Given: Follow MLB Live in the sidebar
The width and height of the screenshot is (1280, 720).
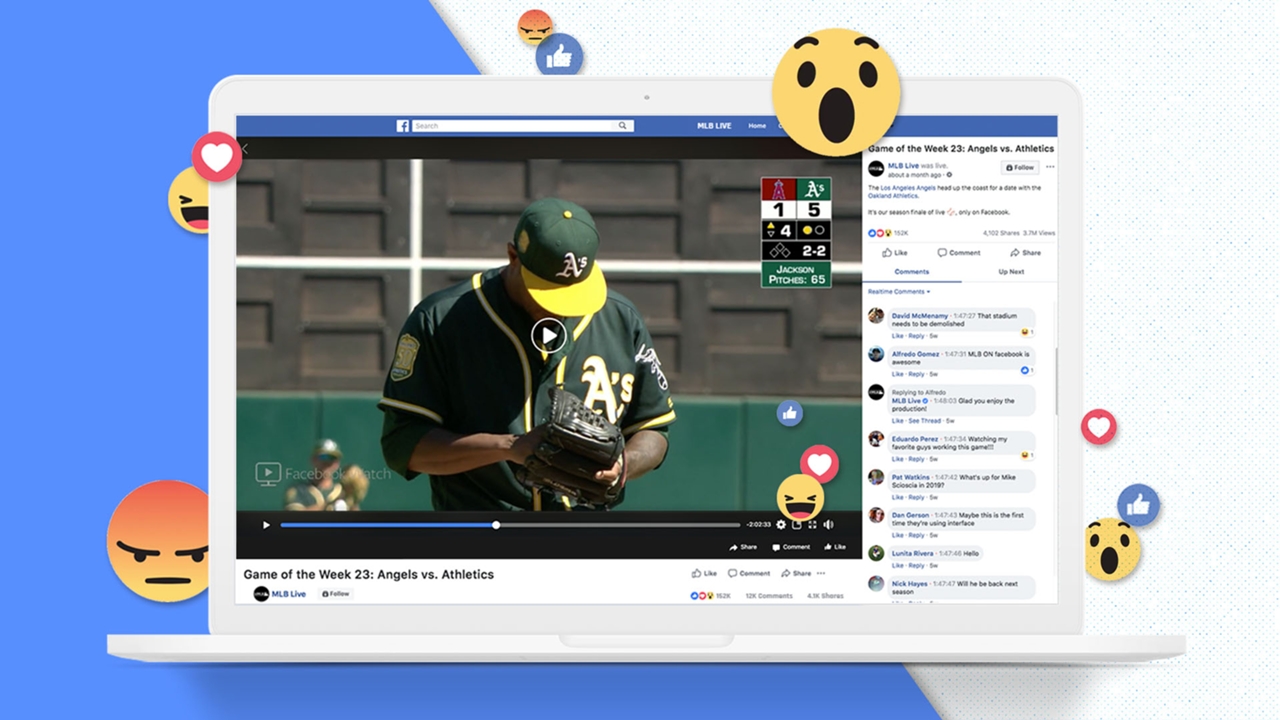Looking at the screenshot, I should pyautogui.click(x=1020, y=167).
